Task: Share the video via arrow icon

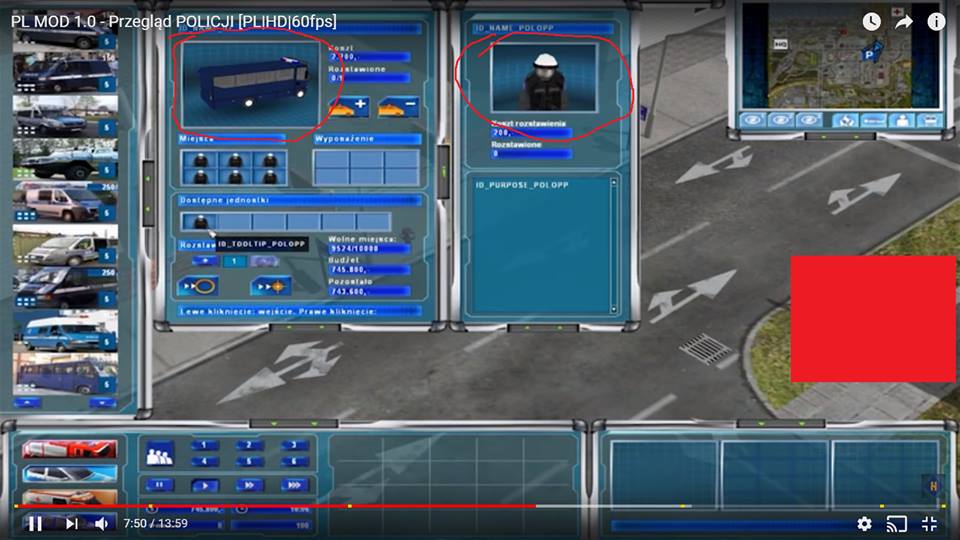Action: click(x=904, y=22)
